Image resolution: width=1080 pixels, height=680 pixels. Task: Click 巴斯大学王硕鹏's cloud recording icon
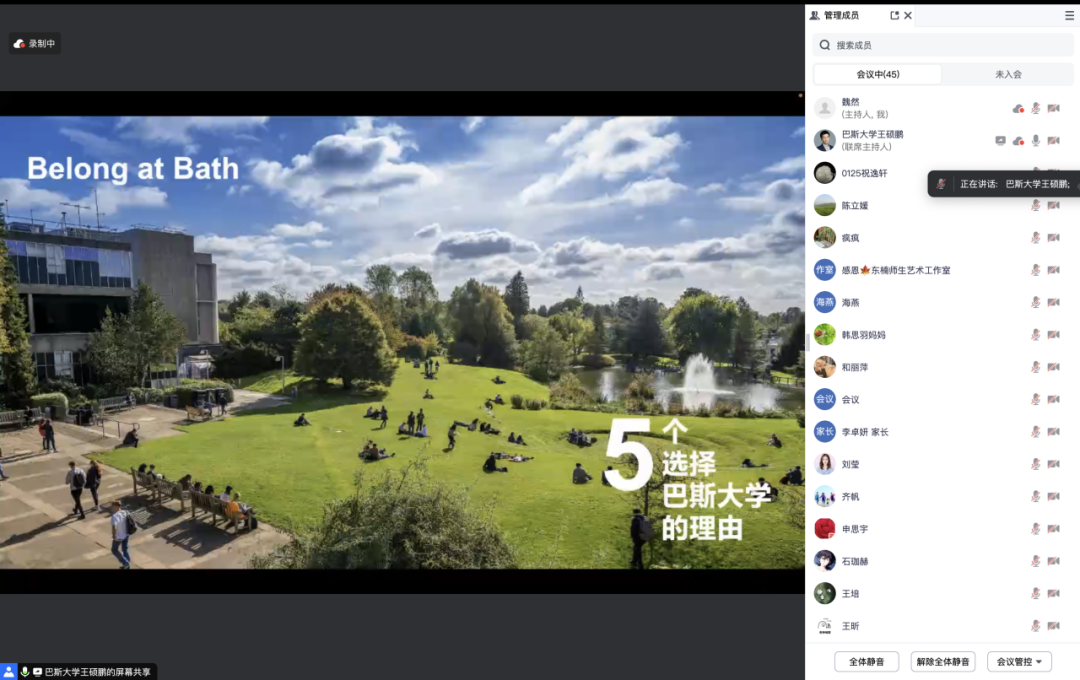pos(1018,141)
